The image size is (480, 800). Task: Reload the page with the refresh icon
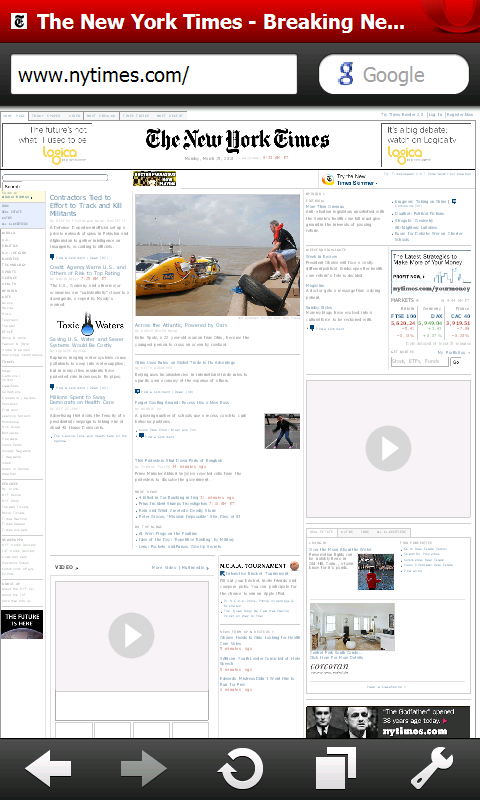pos(240,768)
